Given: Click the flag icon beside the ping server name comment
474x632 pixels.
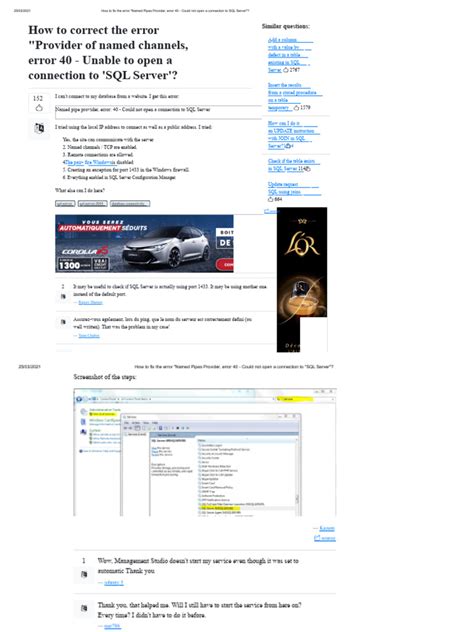Looking at the screenshot, I should [63, 322].
